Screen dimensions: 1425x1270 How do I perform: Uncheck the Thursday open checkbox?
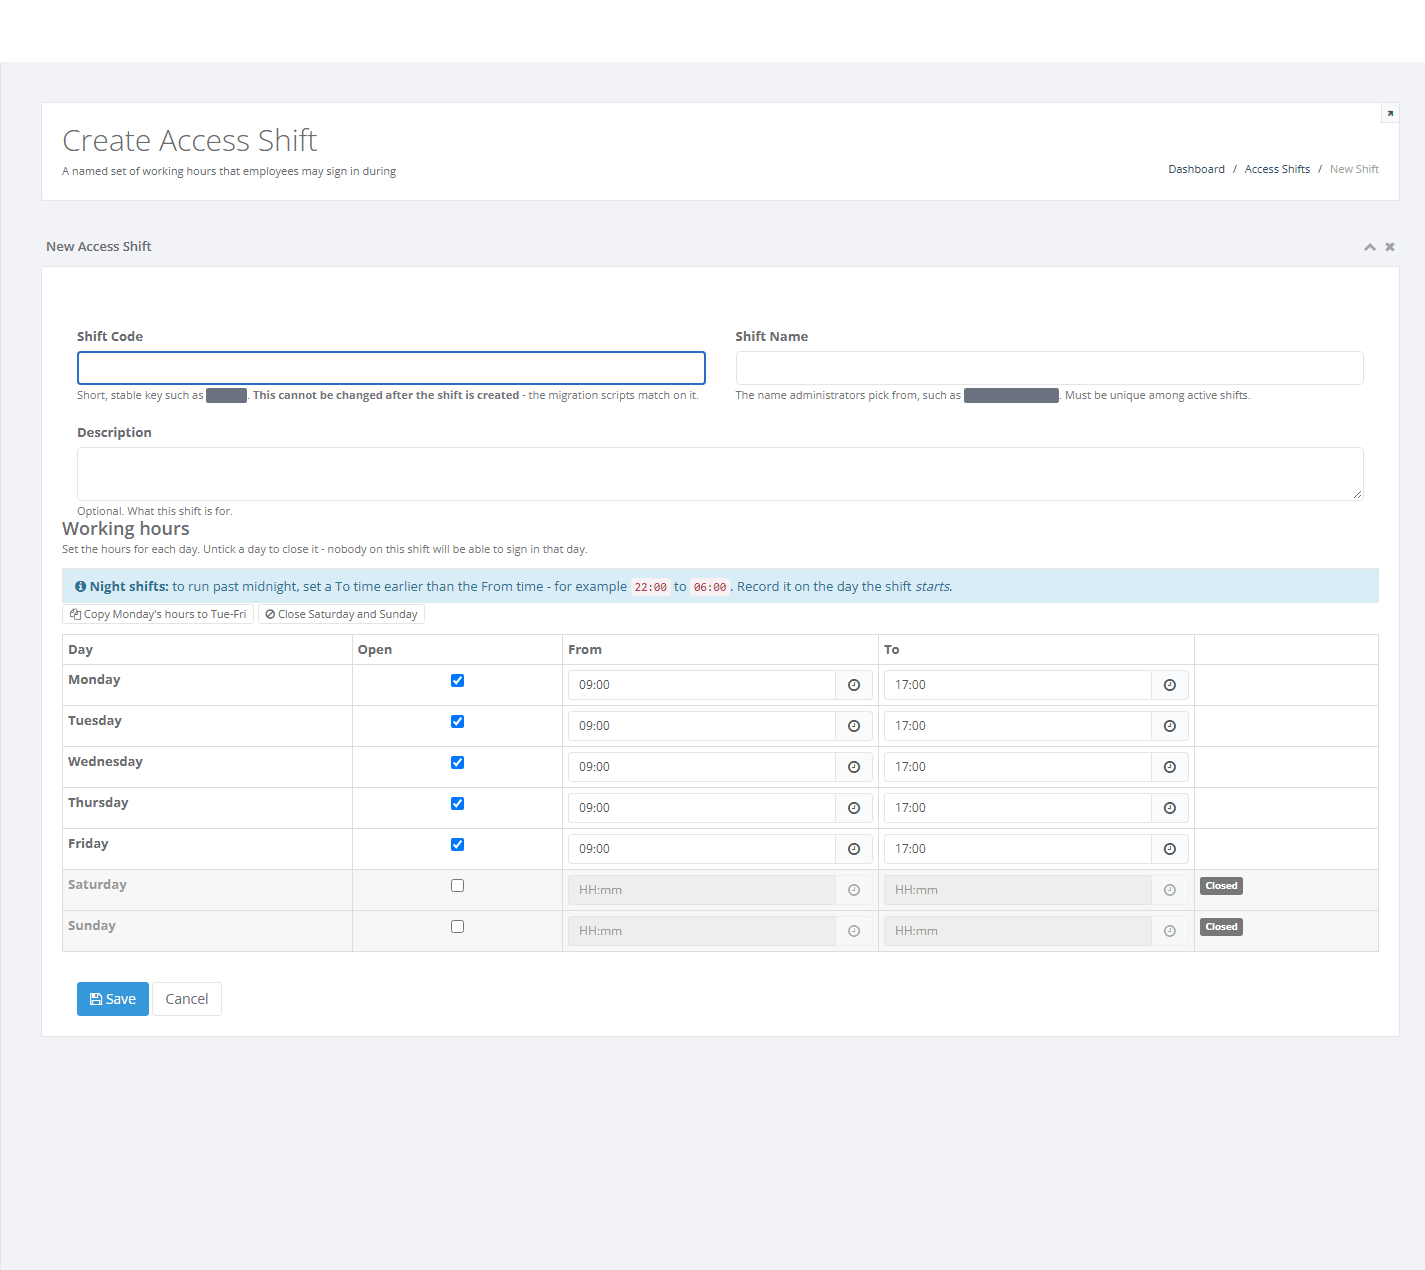point(457,804)
